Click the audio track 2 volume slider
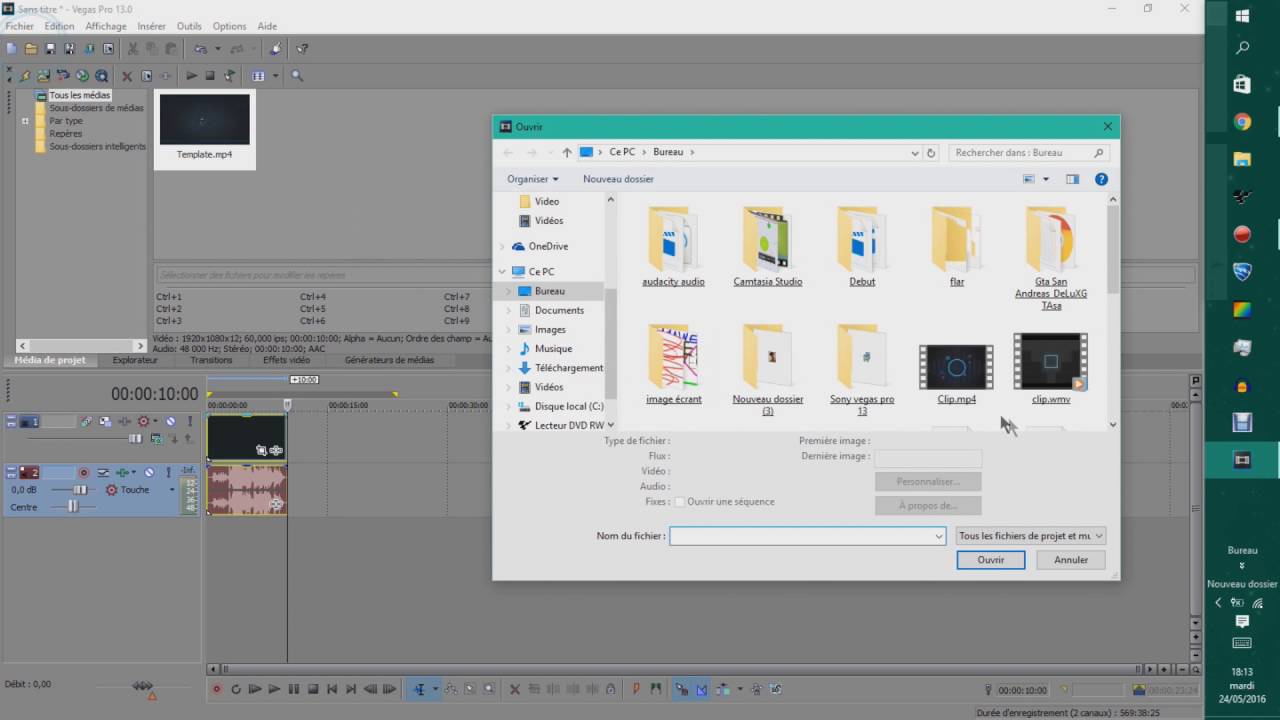 click(x=80, y=490)
